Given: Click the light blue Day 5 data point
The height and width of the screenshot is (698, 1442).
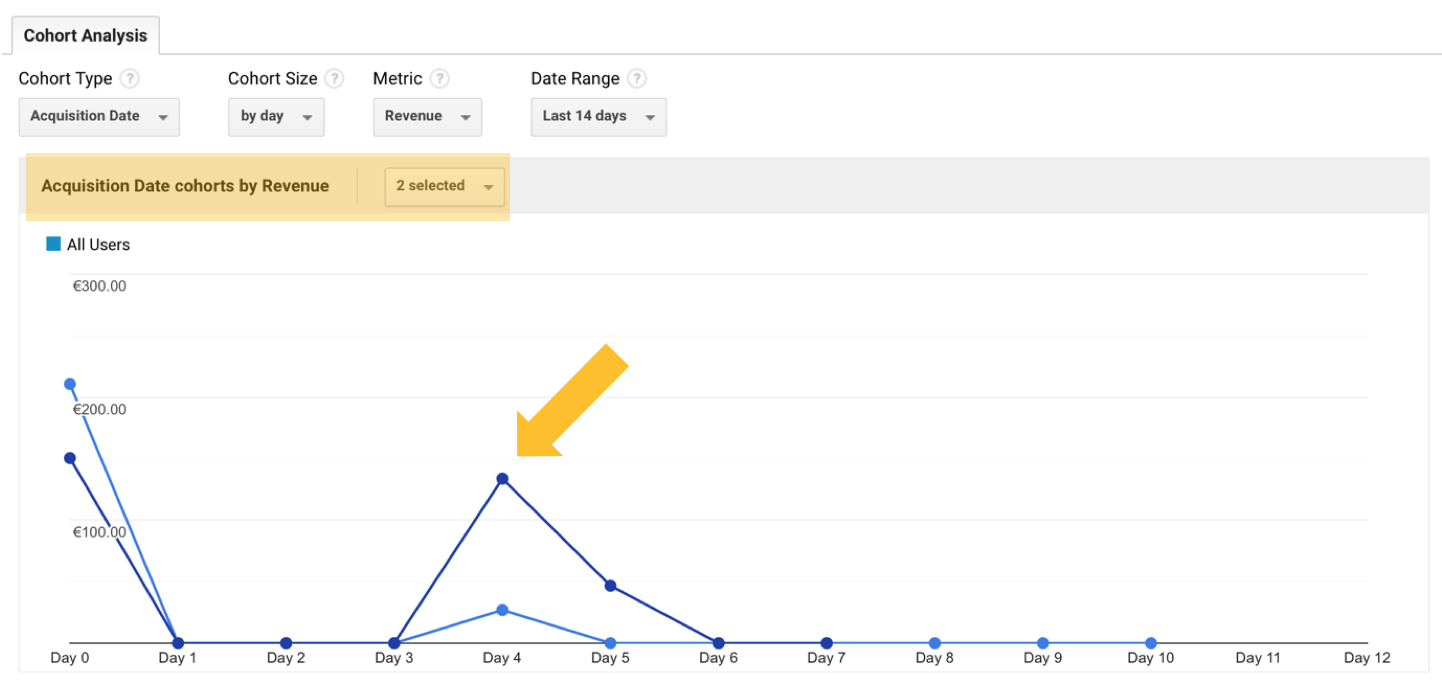Looking at the screenshot, I should click(610, 643).
